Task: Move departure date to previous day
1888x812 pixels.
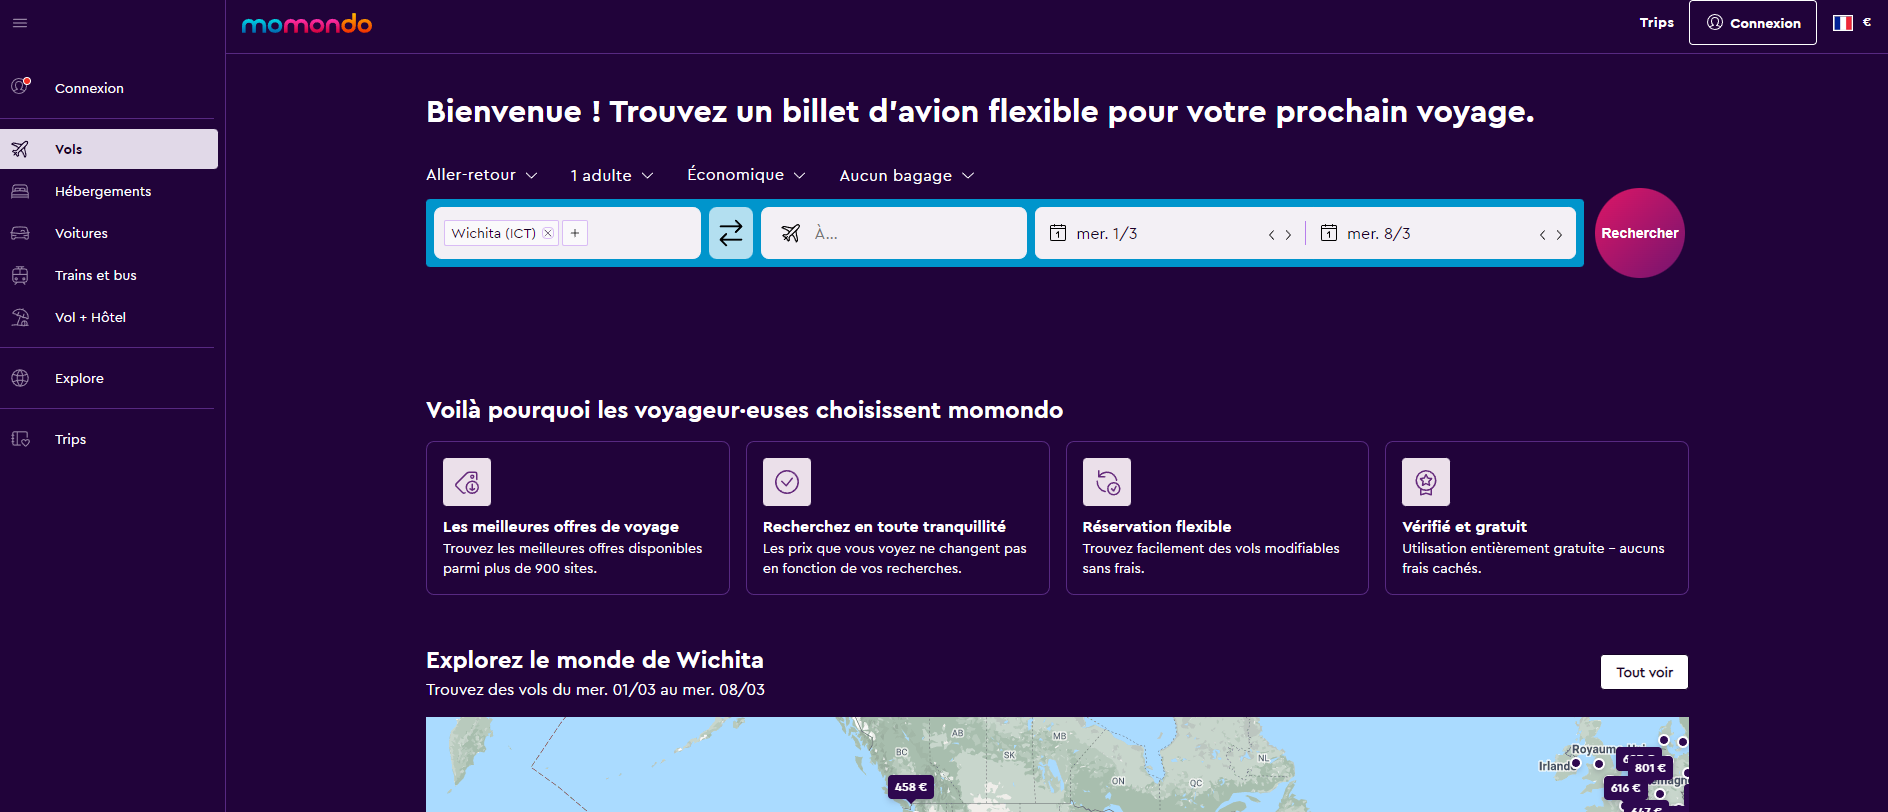Action: pos(1272,235)
